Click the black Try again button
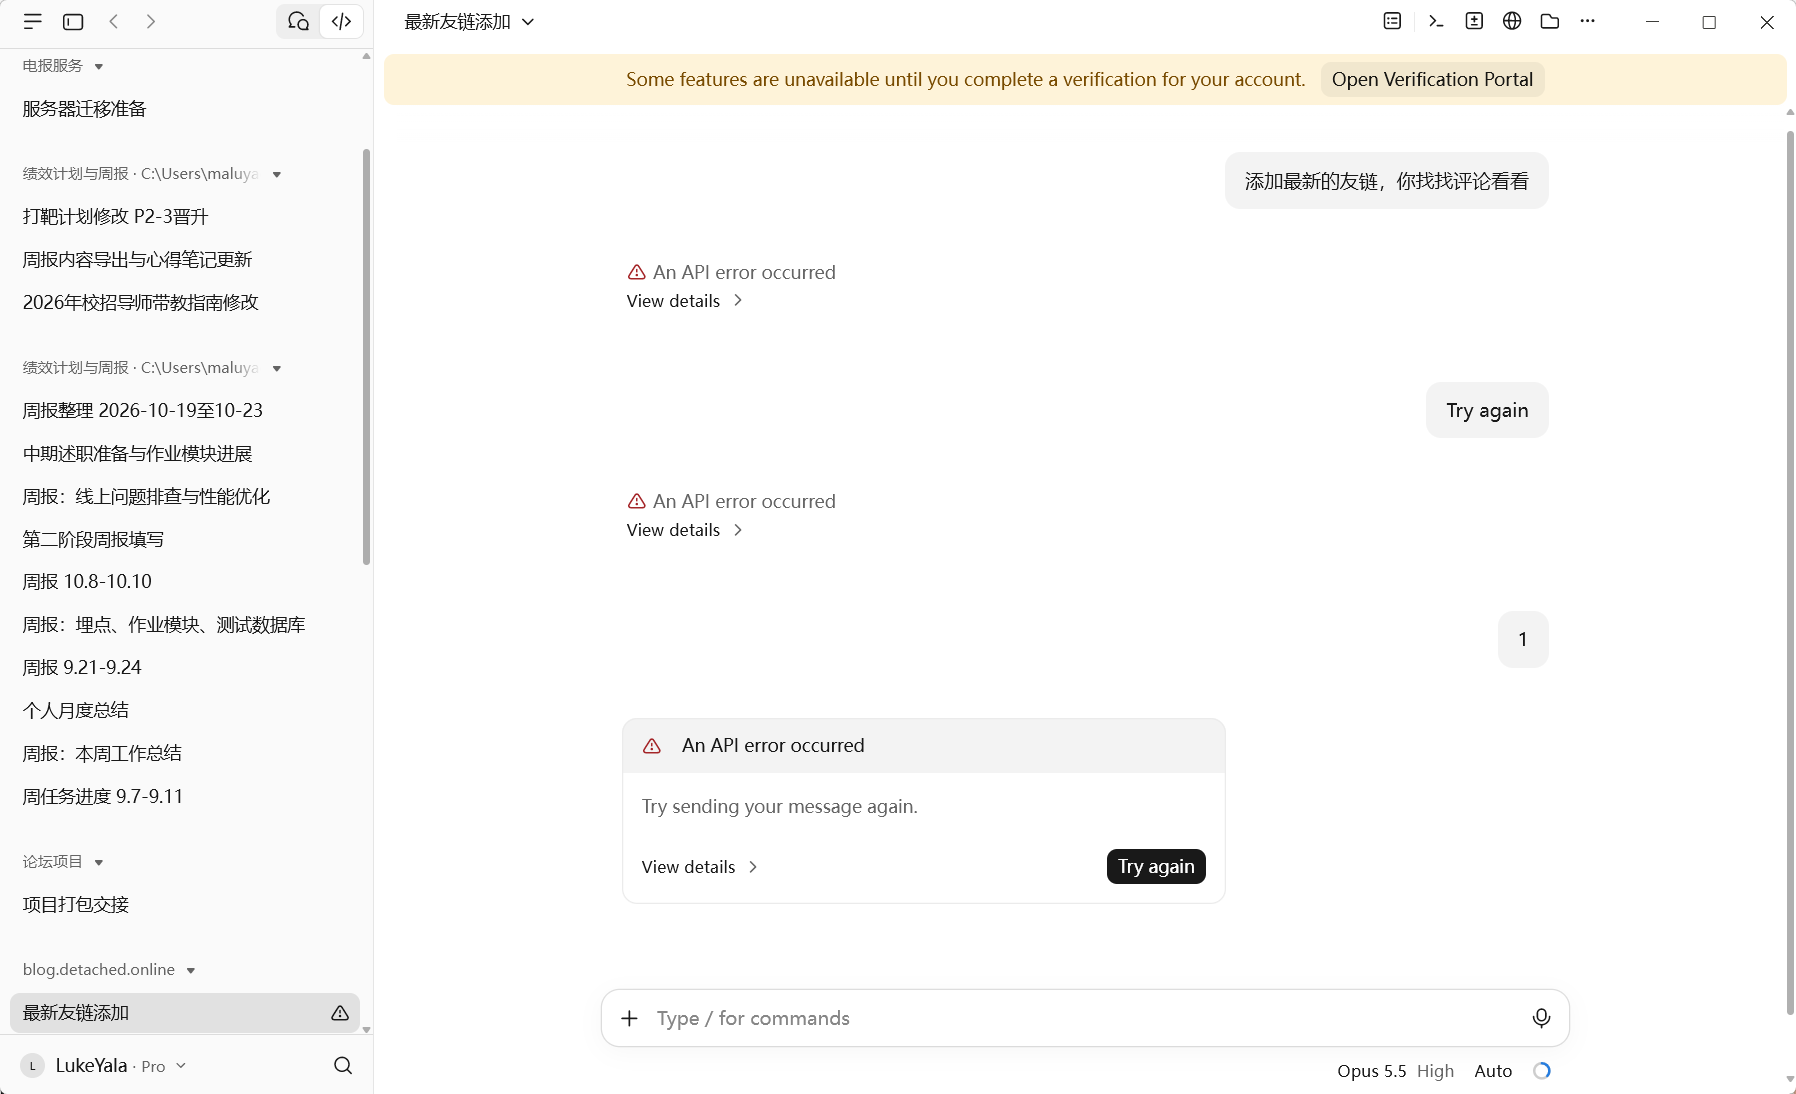1796x1094 pixels. click(1156, 866)
